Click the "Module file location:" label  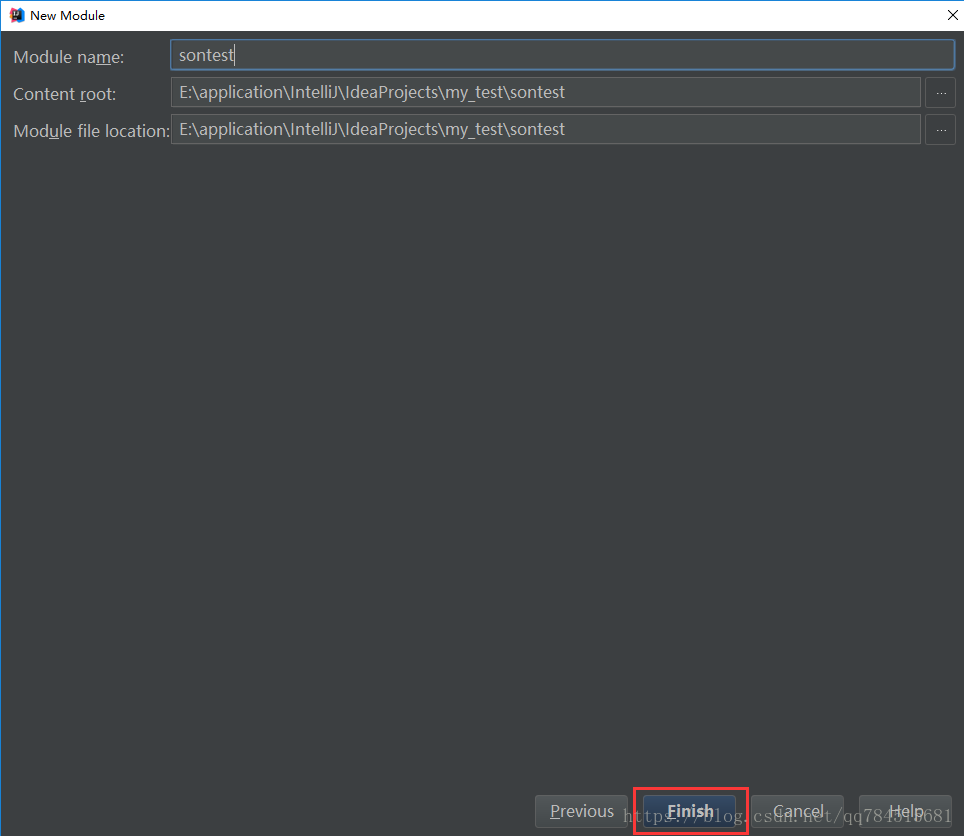92,131
